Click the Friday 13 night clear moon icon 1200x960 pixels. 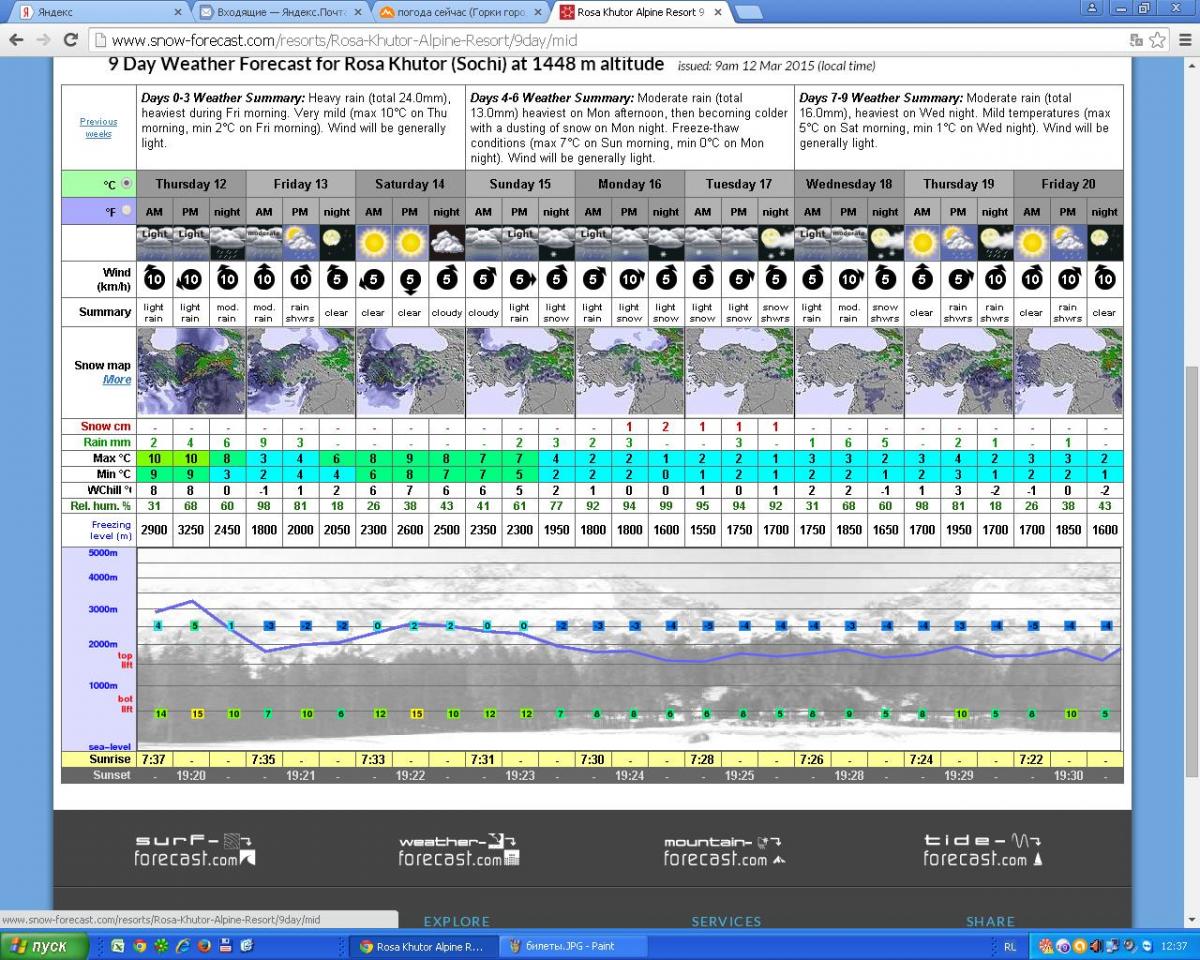click(x=337, y=243)
